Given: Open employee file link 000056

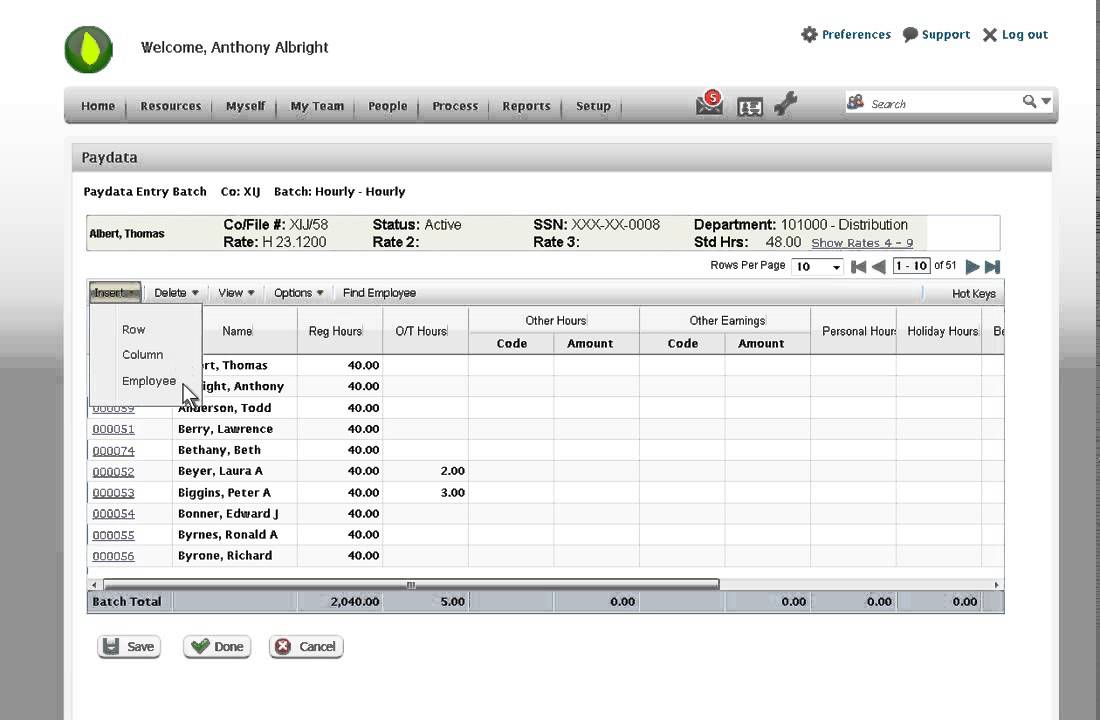Looking at the screenshot, I should click(113, 556).
